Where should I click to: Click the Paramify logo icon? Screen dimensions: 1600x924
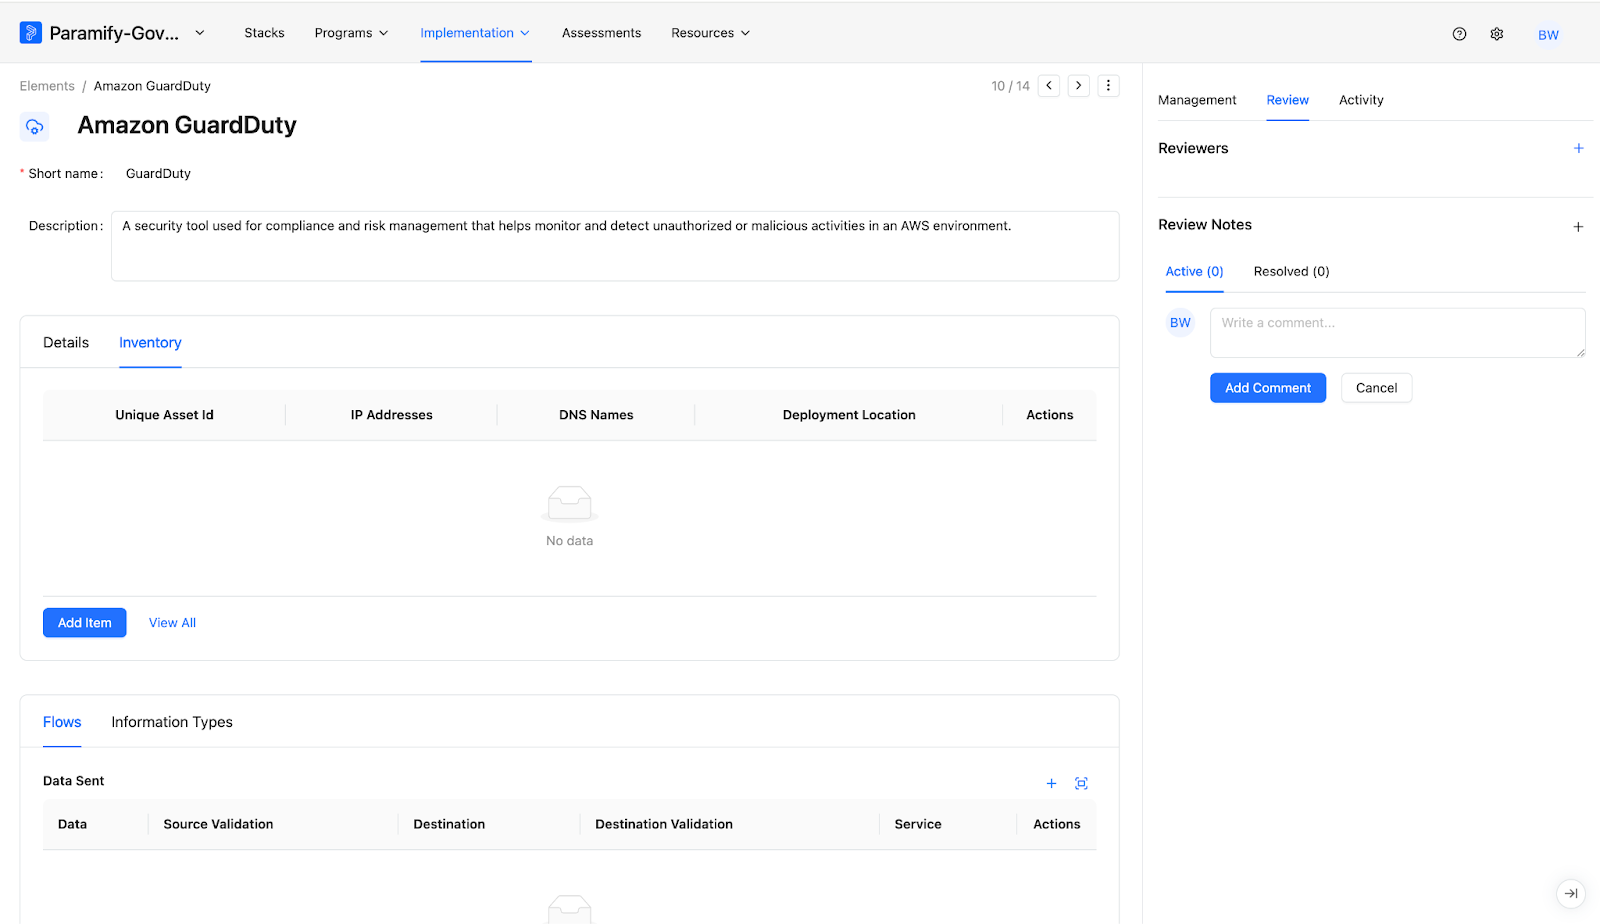click(x=31, y=33)
